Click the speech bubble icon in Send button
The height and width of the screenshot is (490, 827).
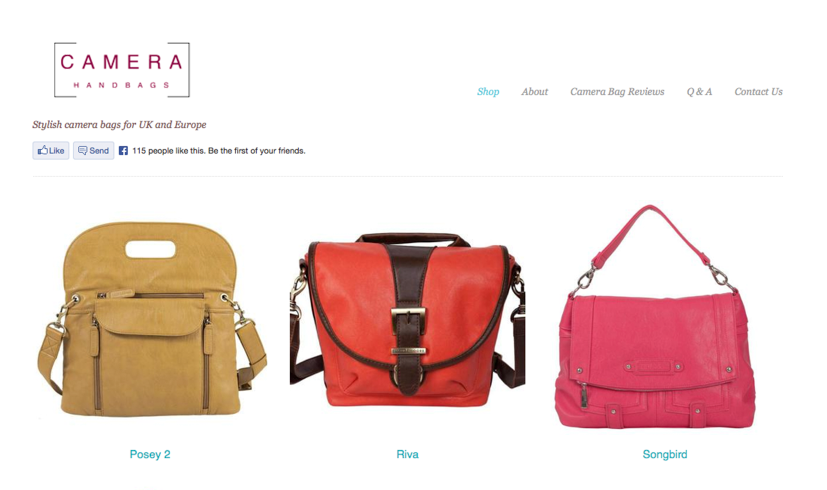tap(82, 150)
